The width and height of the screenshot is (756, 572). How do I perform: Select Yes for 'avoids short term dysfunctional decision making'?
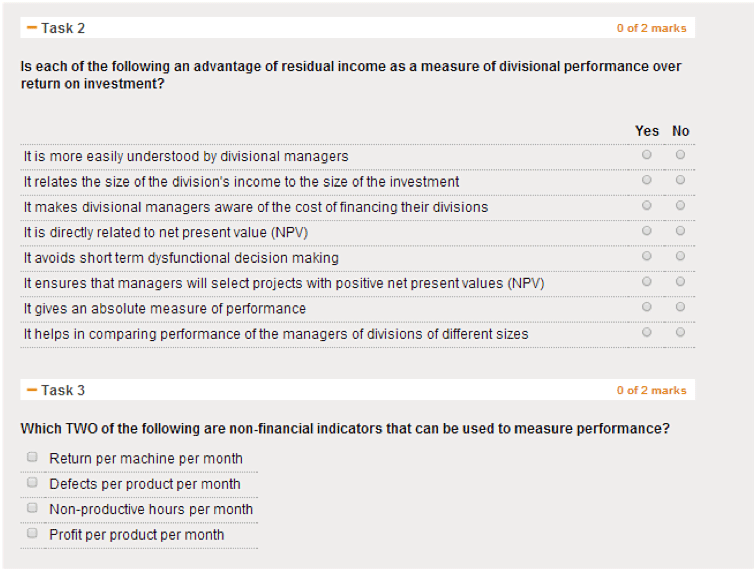(x=647, y=256)
